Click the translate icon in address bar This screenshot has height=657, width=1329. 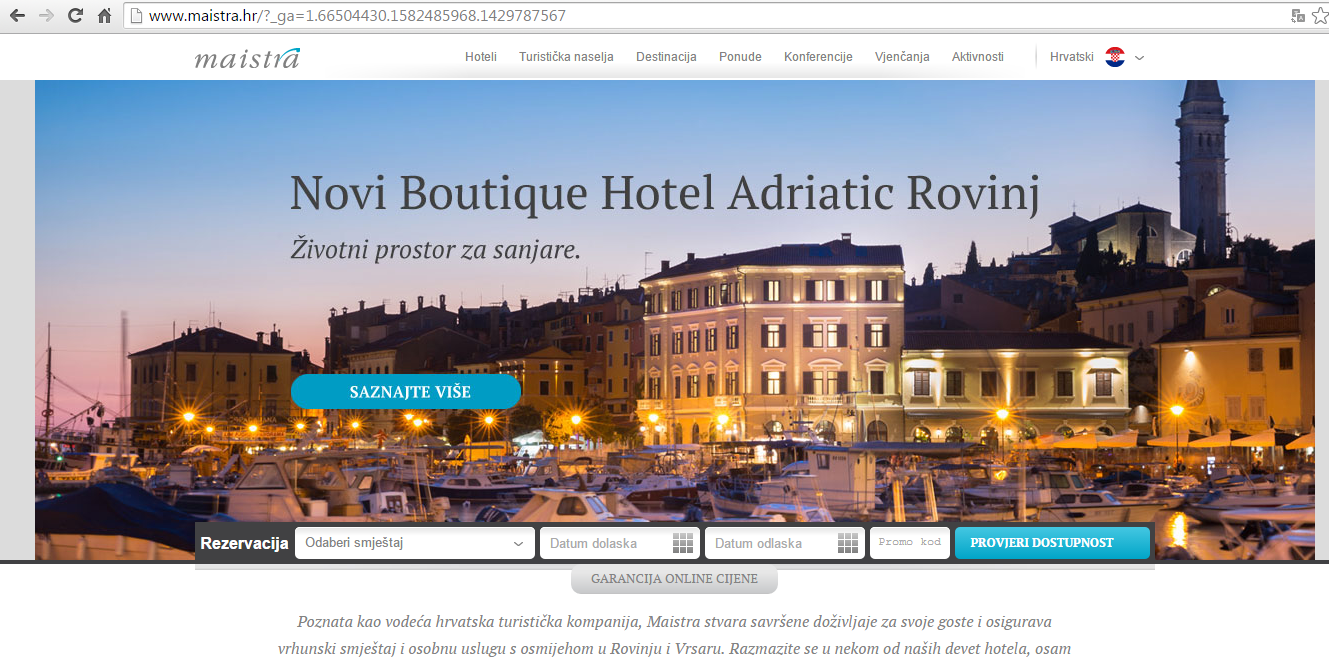pos(1297,16)
